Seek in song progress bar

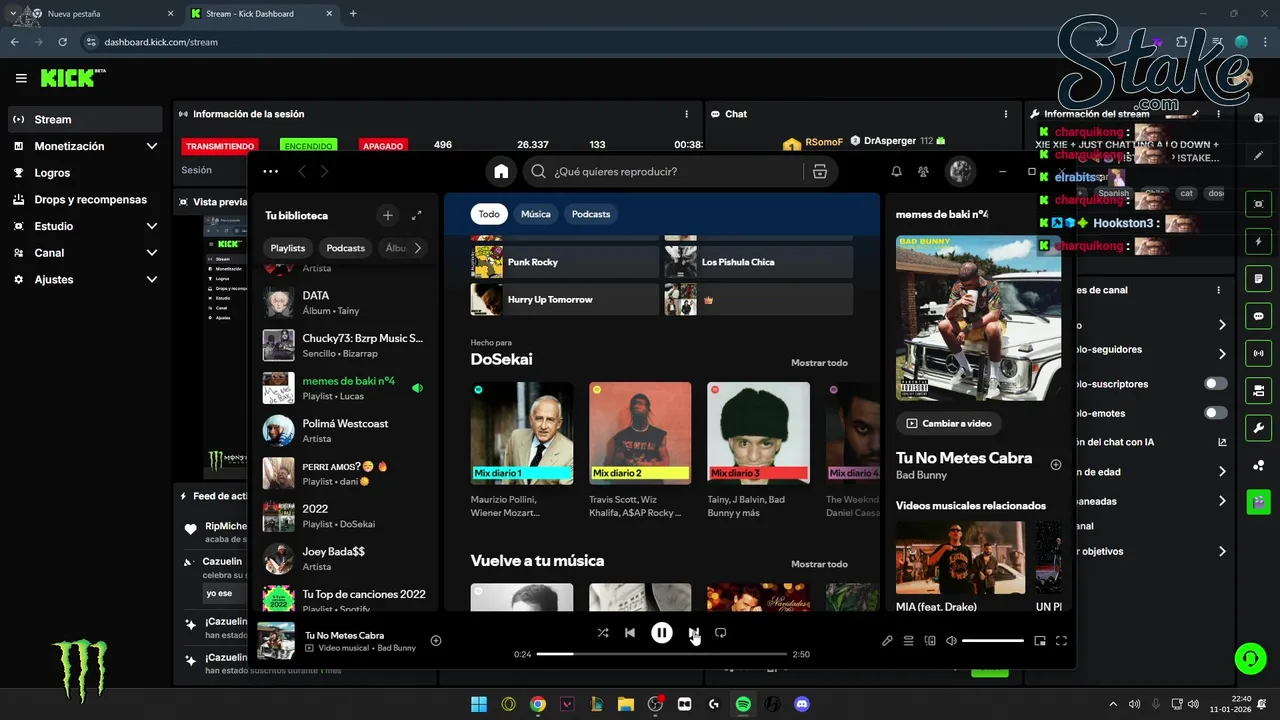click(x=662, y=654)
